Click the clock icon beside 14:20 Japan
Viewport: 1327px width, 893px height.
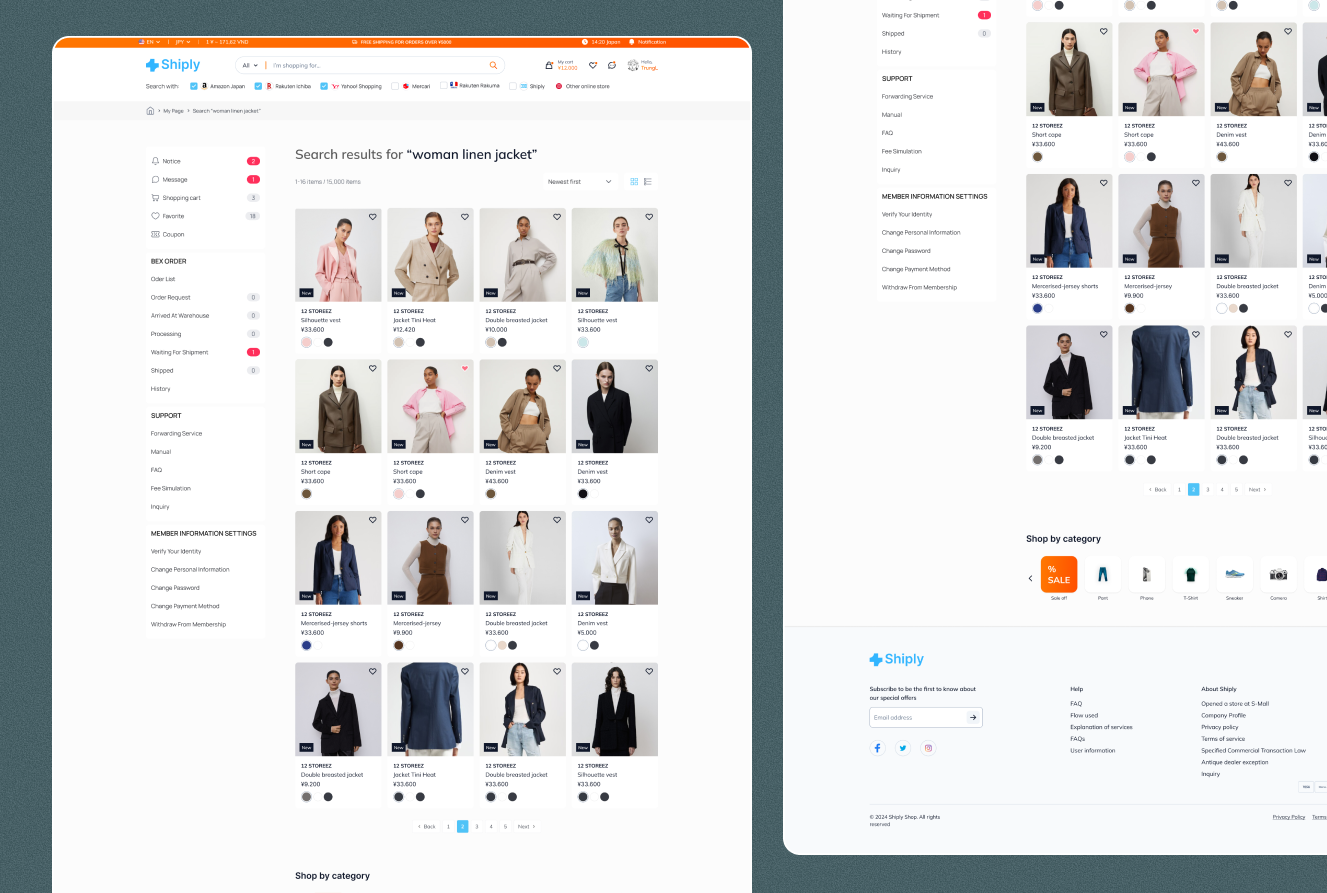pyautogui.click(x=587, y=42)
